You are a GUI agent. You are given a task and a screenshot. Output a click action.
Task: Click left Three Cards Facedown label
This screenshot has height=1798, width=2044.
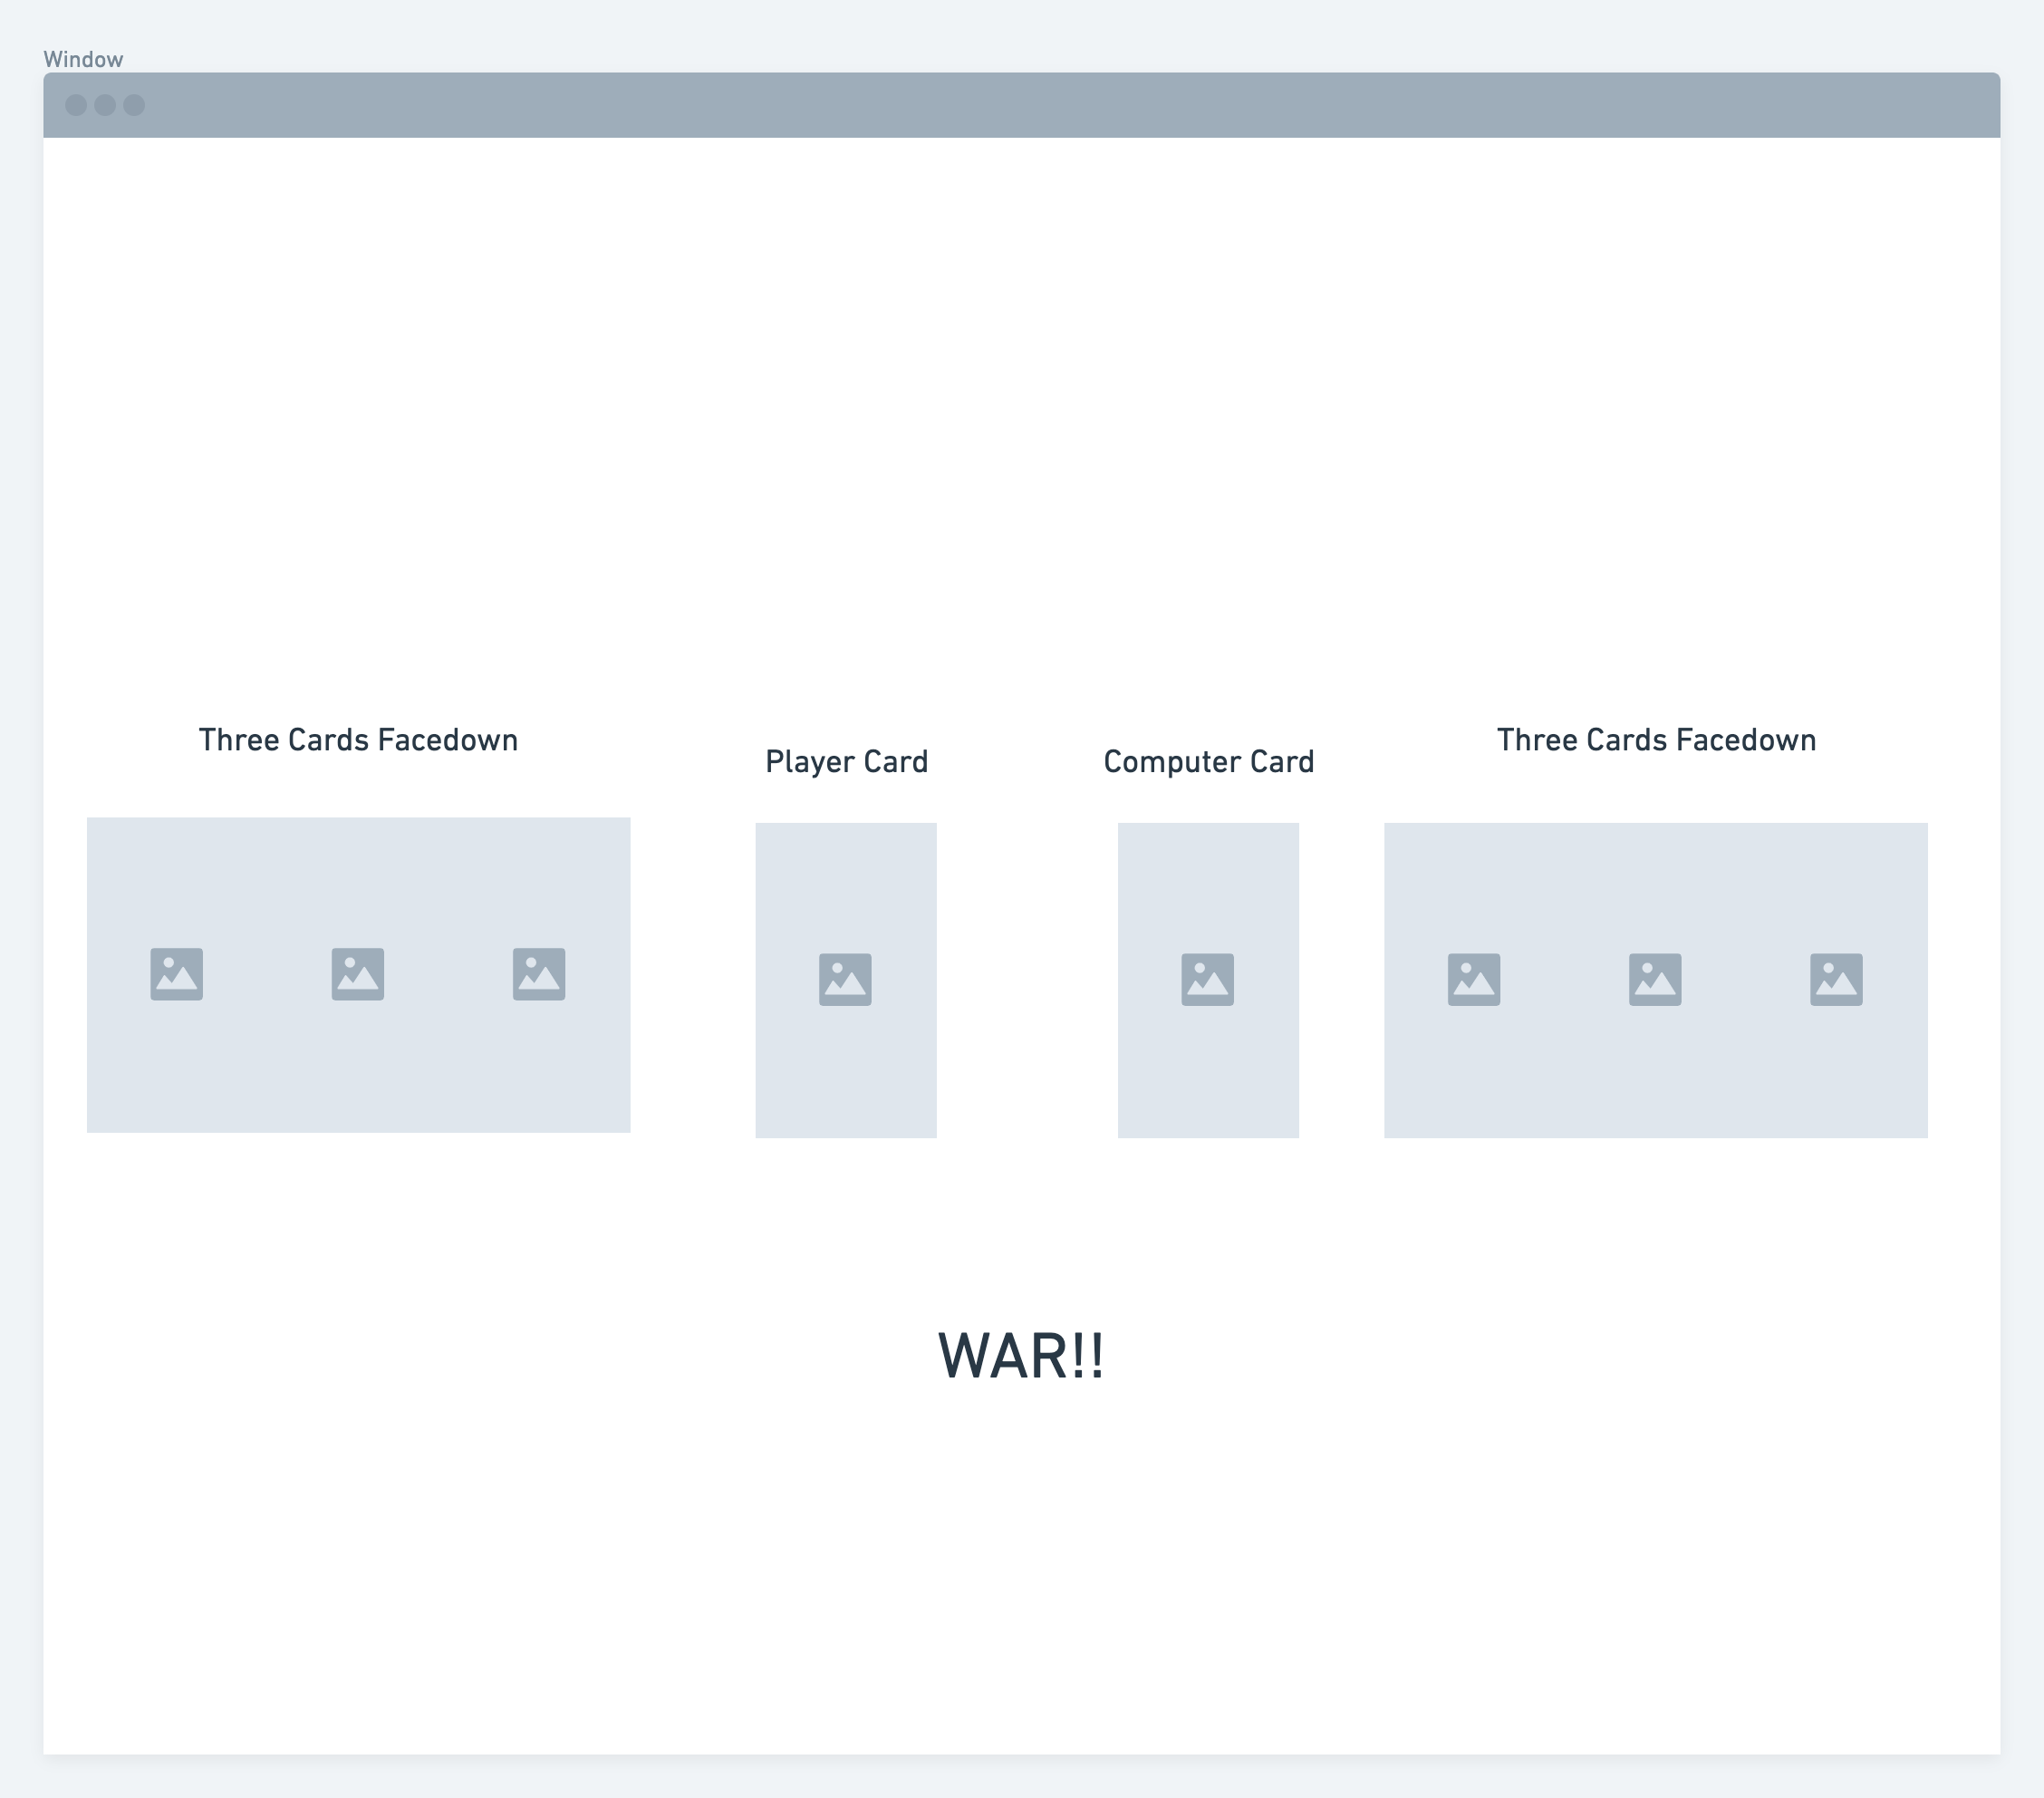pyautogui.click(x=358, y=740)
